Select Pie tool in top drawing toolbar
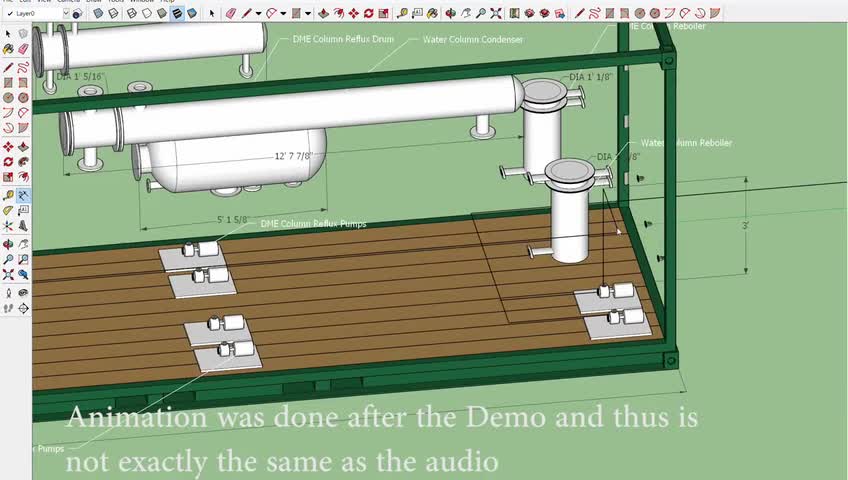This screenshot has height=480, width=848. 715,14
